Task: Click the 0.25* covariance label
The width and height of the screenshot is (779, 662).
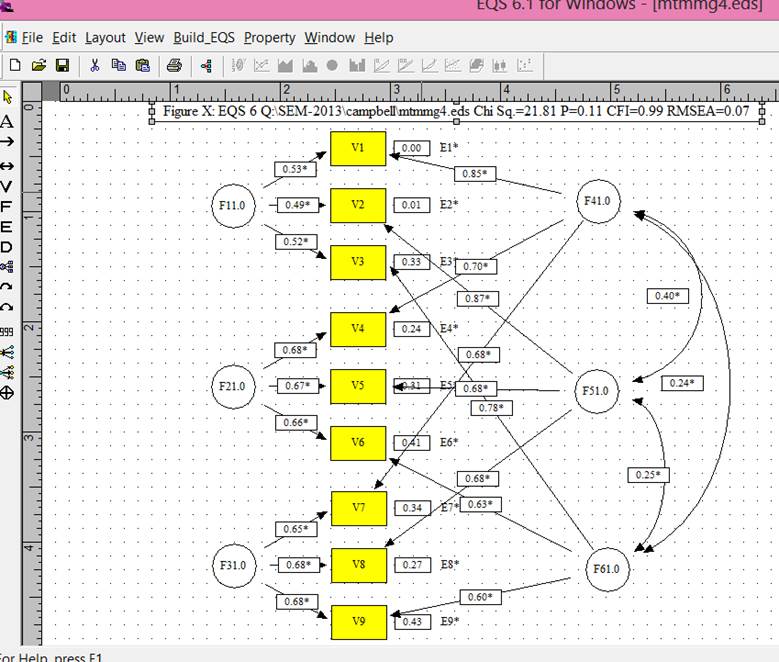Action: click(x=648, y=475)
